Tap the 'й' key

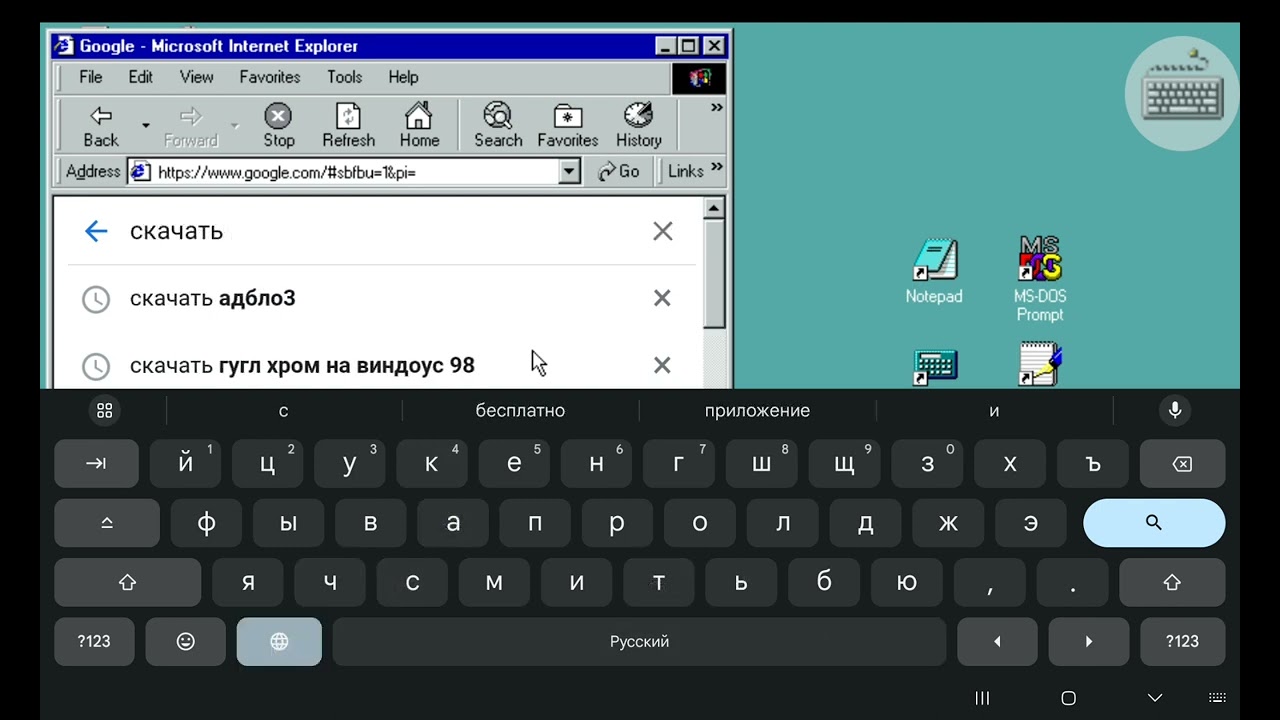point(185,463)
